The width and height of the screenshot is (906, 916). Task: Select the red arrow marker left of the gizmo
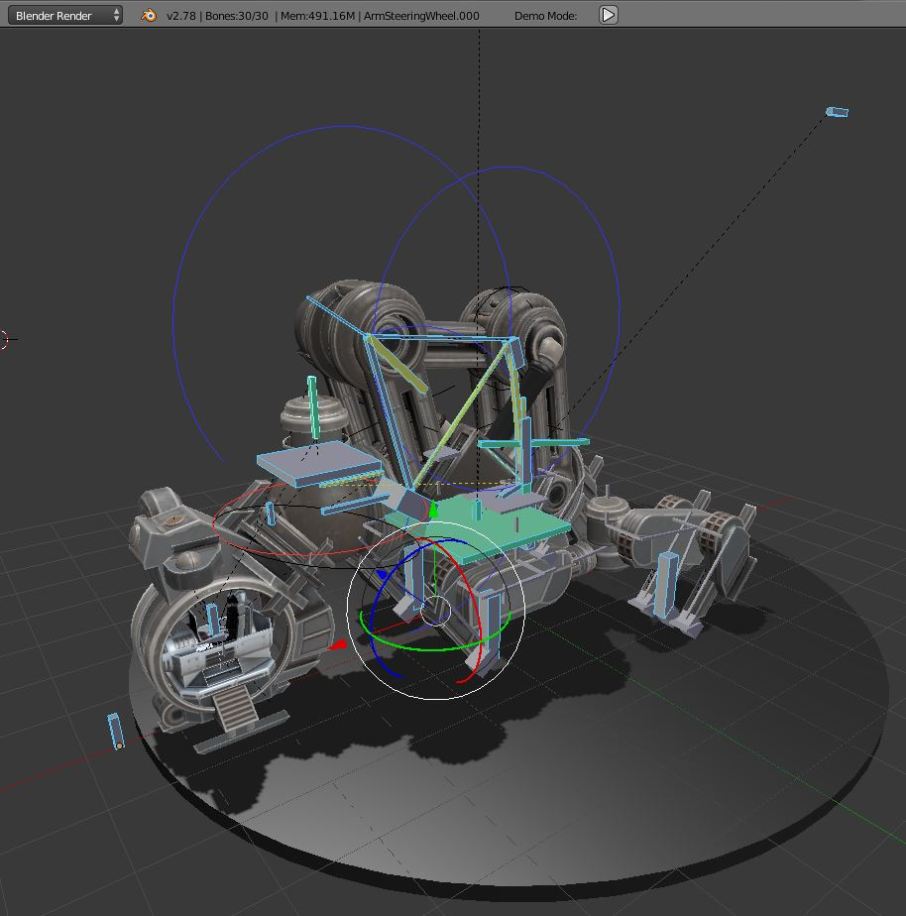point(341,645)
